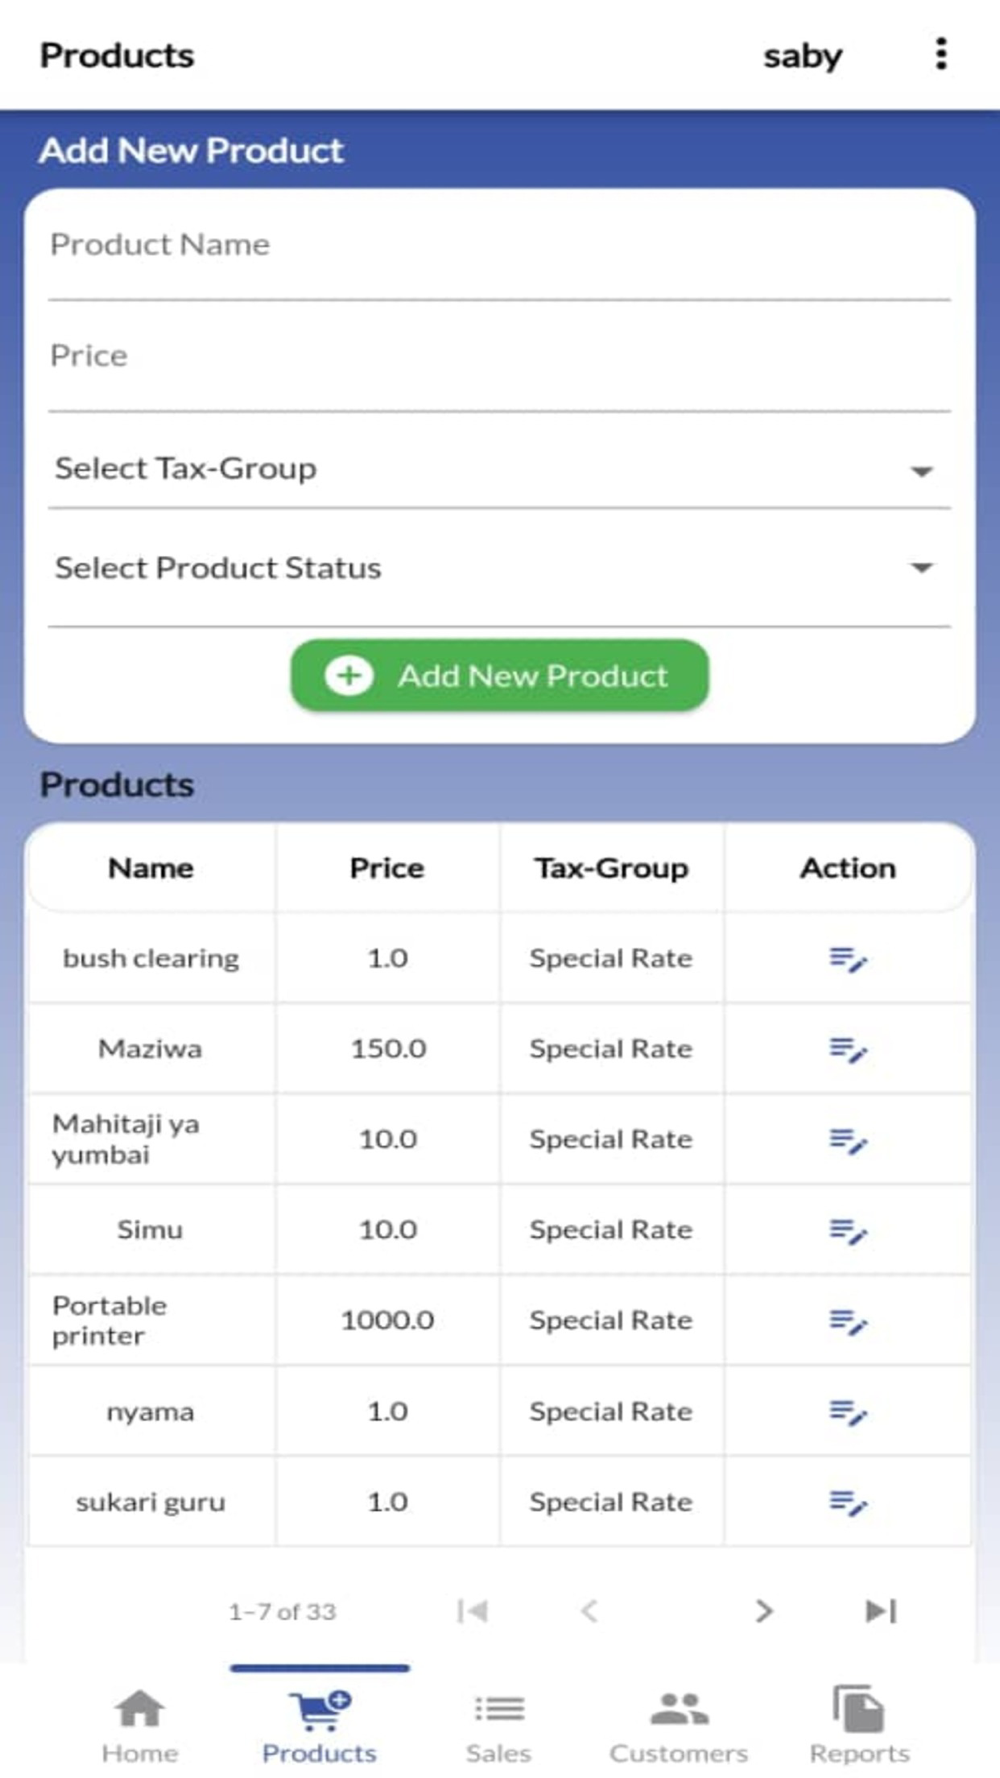Go to next page of products
The width and height of the screenshot is (1000, 1778).
(764, 1611)
